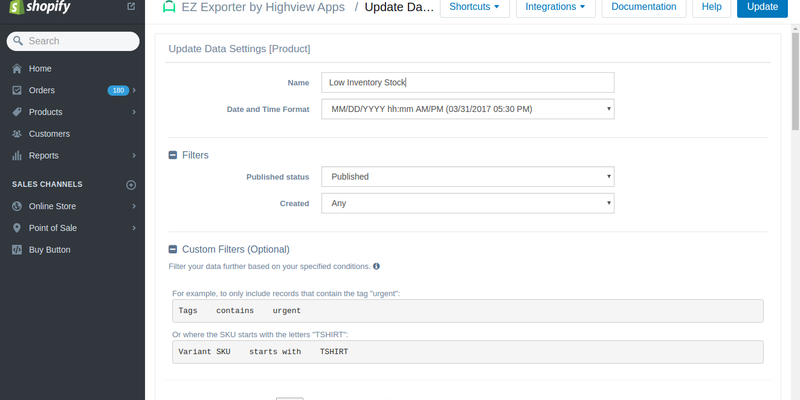Viewport: 800px width, 400px height.
Task: Click the Point of Sale pin icon
Action: coord(17,228)
